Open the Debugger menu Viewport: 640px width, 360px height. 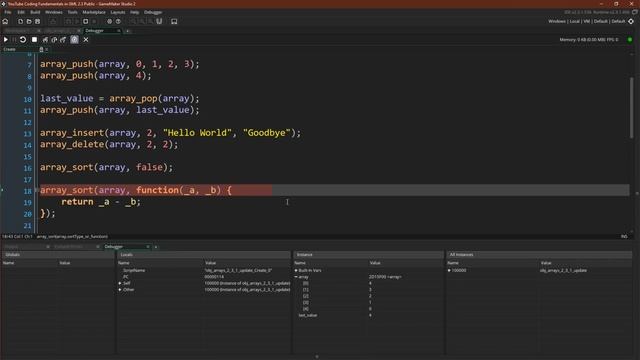(x=153, y=12)
